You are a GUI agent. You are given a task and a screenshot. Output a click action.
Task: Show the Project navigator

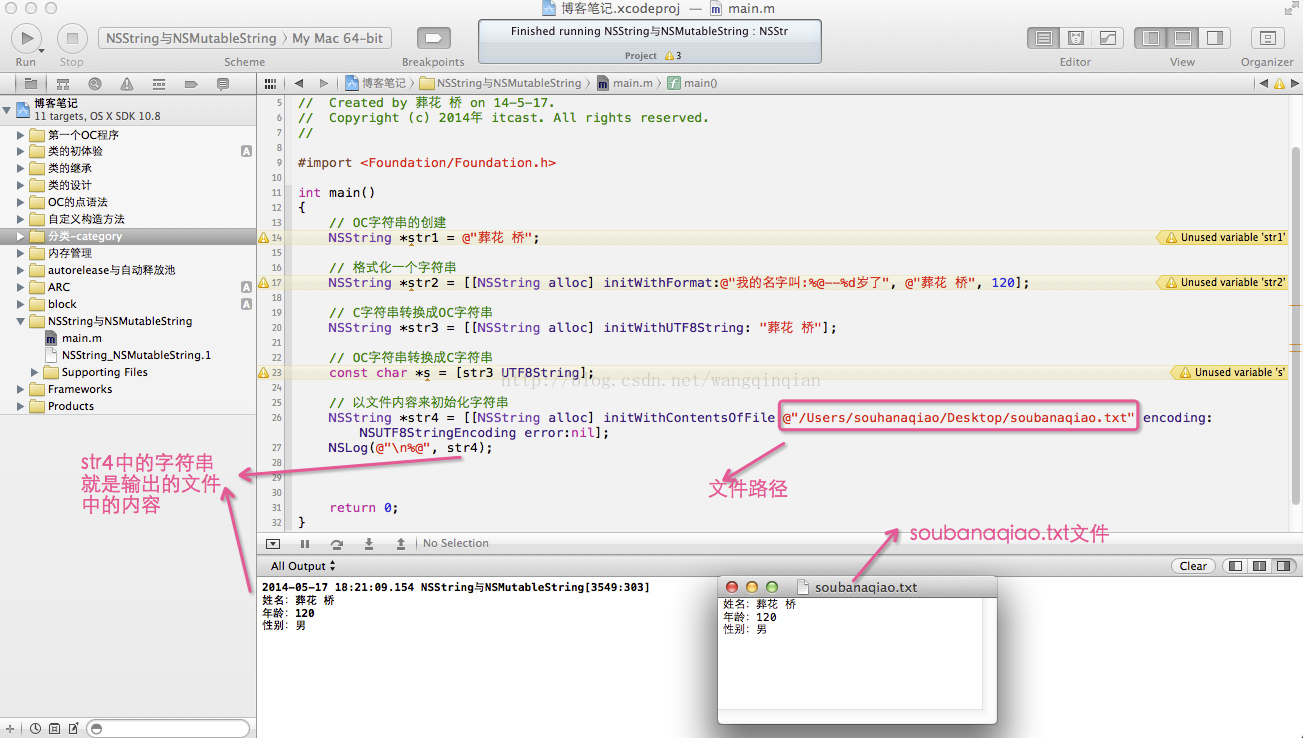tap(31, 84)
